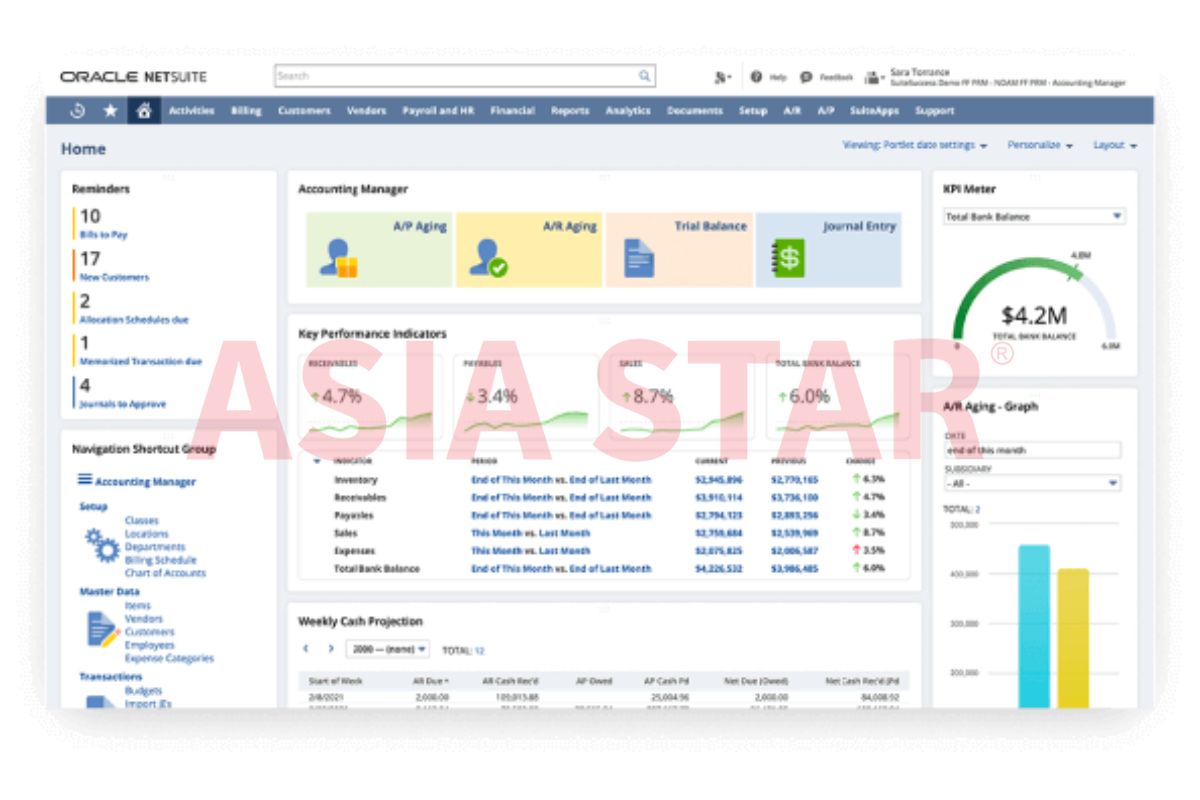Image resolution: width=1200 pixels, height=800 pixels.
Task: Collapse the Indicator table arrow
Action: pyautogui.click(x=317, y=461)
